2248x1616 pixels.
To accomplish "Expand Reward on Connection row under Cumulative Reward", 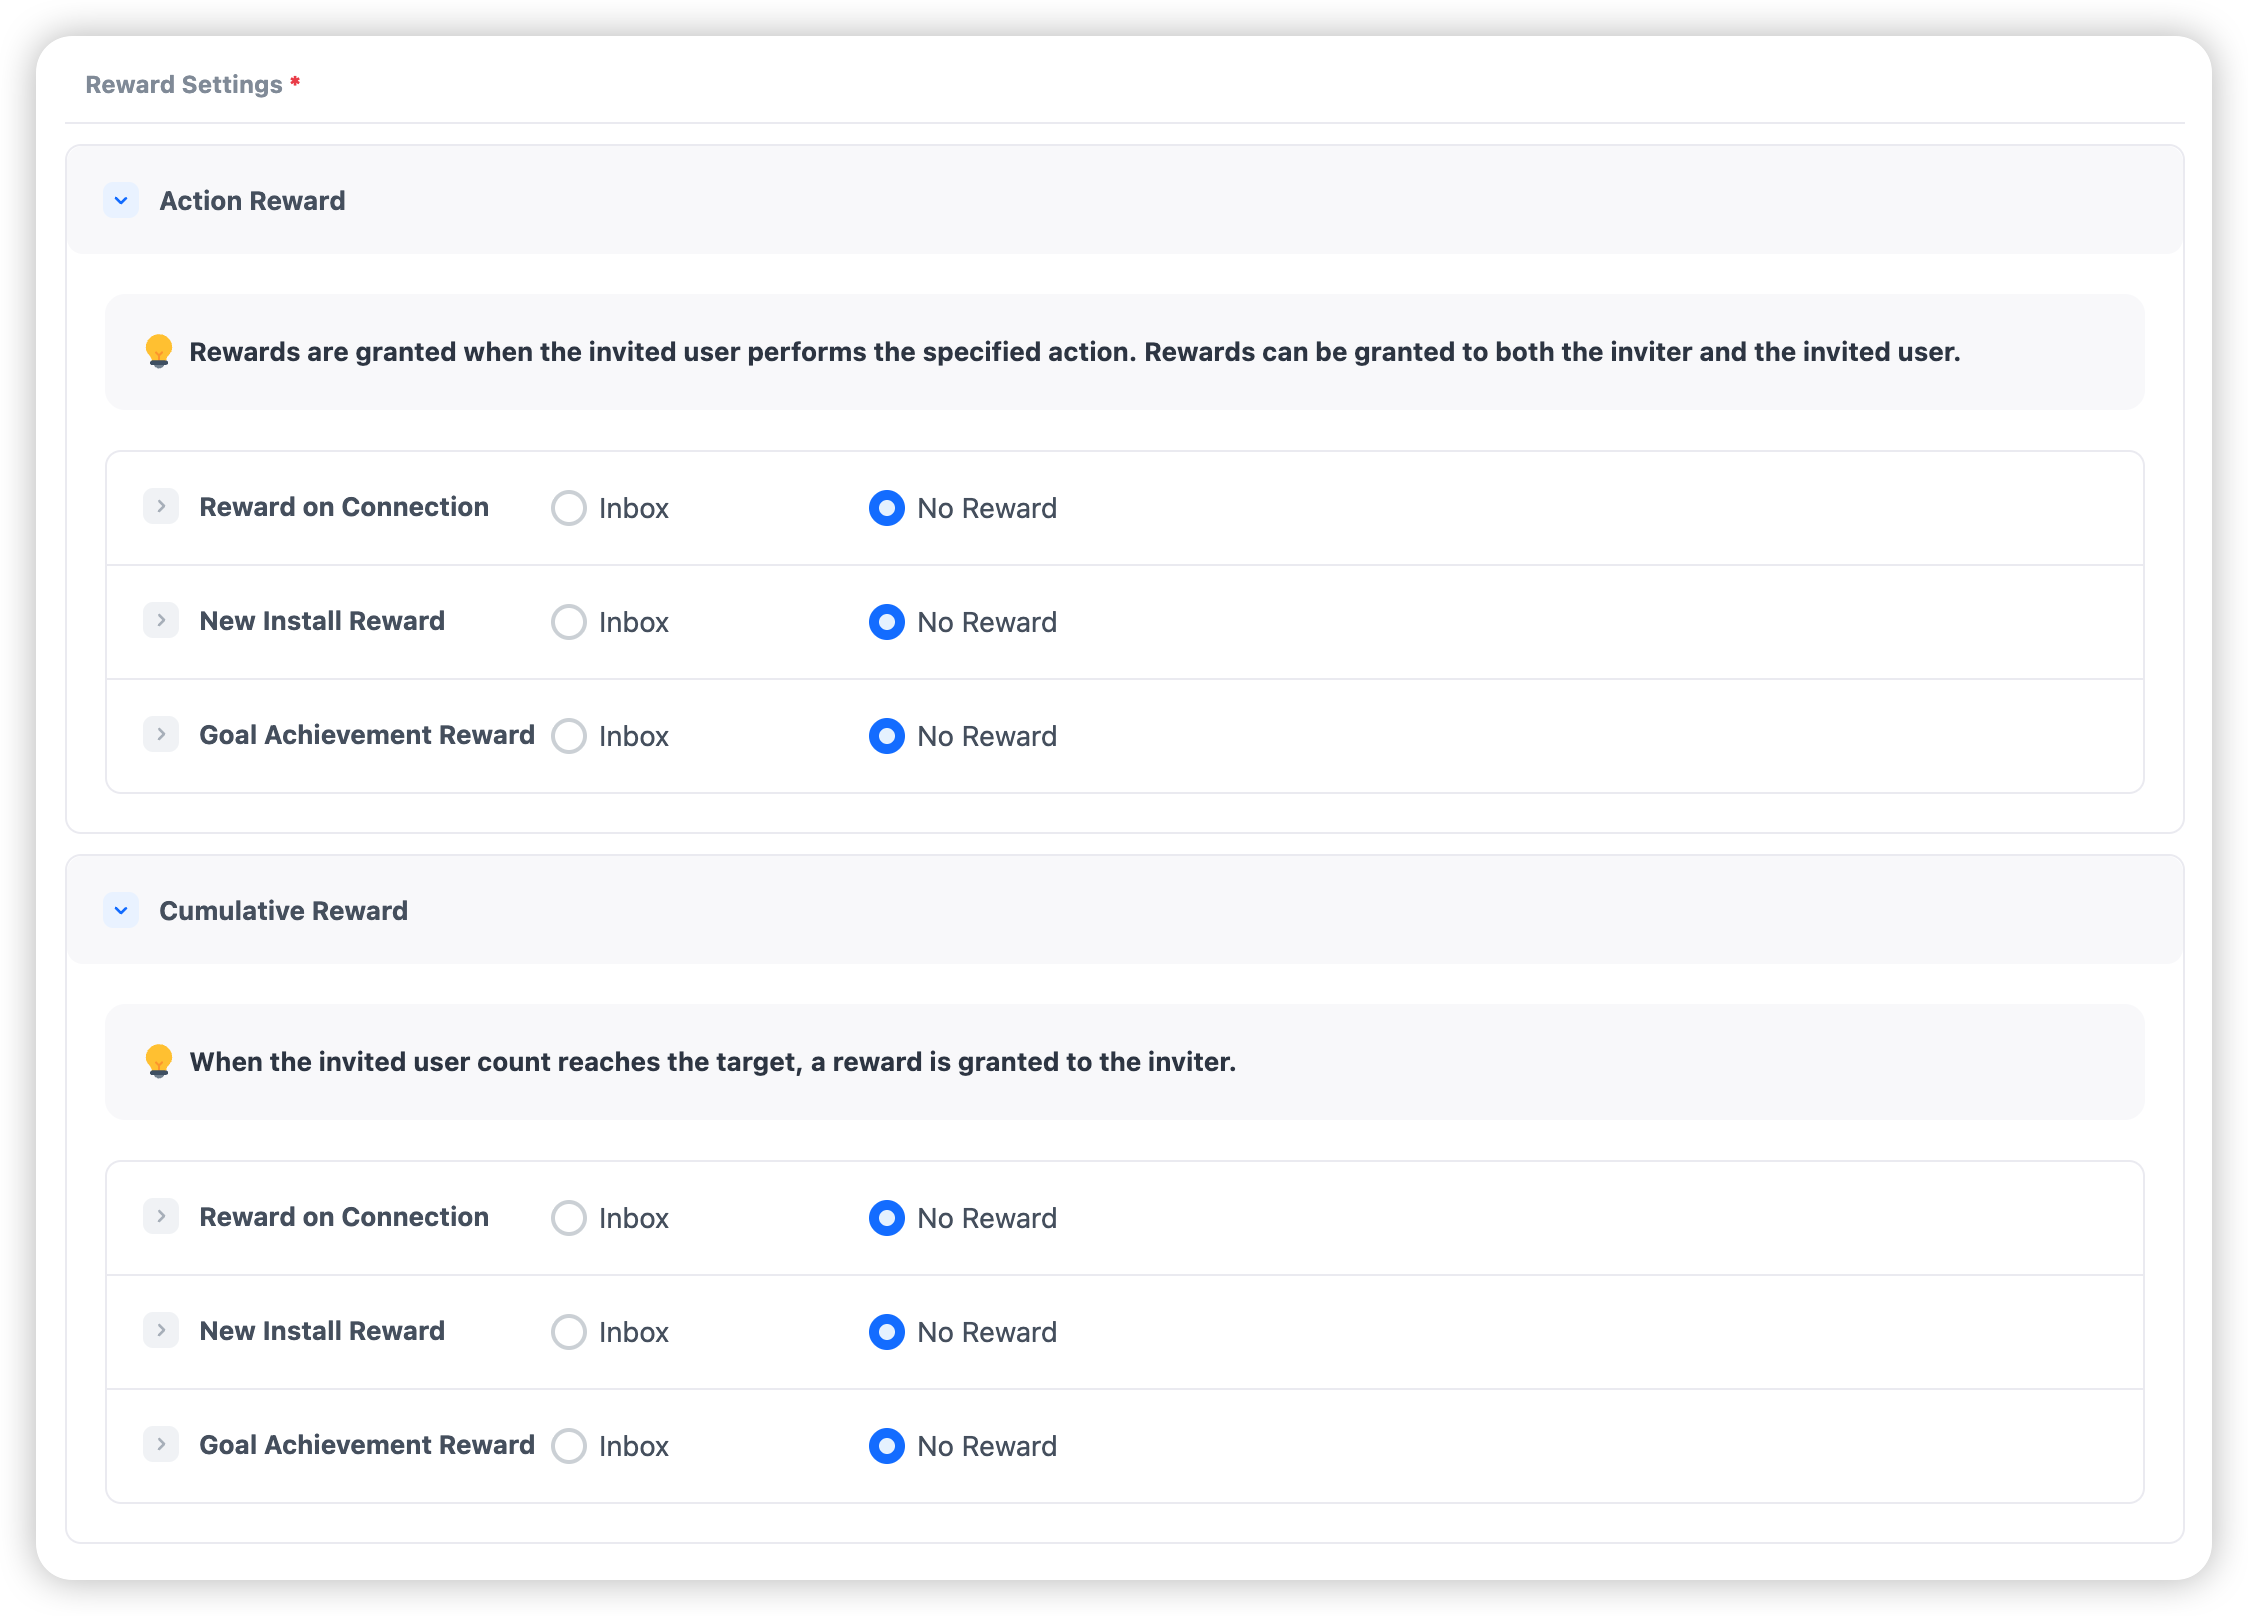I will tap(161, 1217).
